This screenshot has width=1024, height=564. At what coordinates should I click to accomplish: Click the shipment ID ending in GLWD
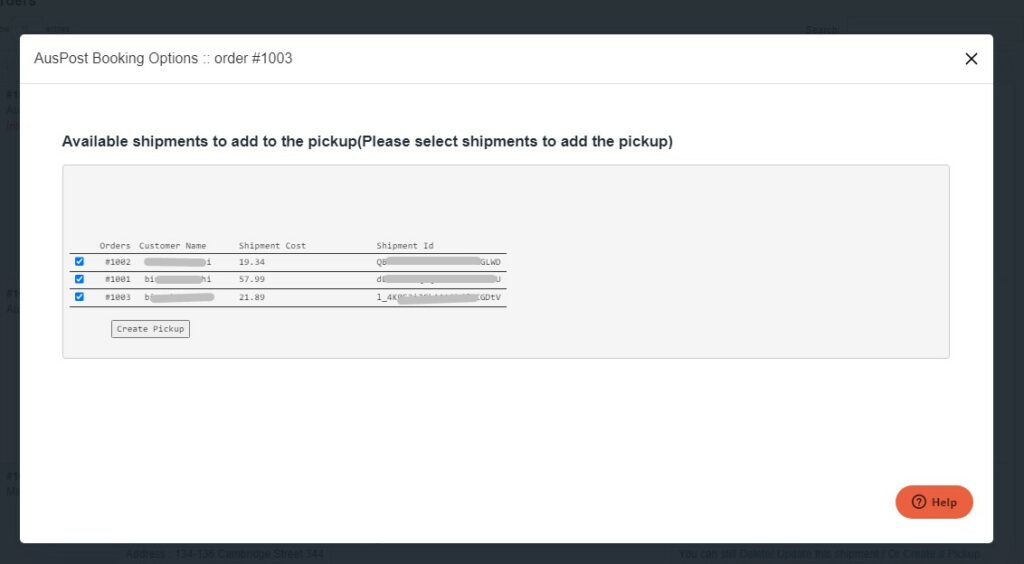(438, 262)
